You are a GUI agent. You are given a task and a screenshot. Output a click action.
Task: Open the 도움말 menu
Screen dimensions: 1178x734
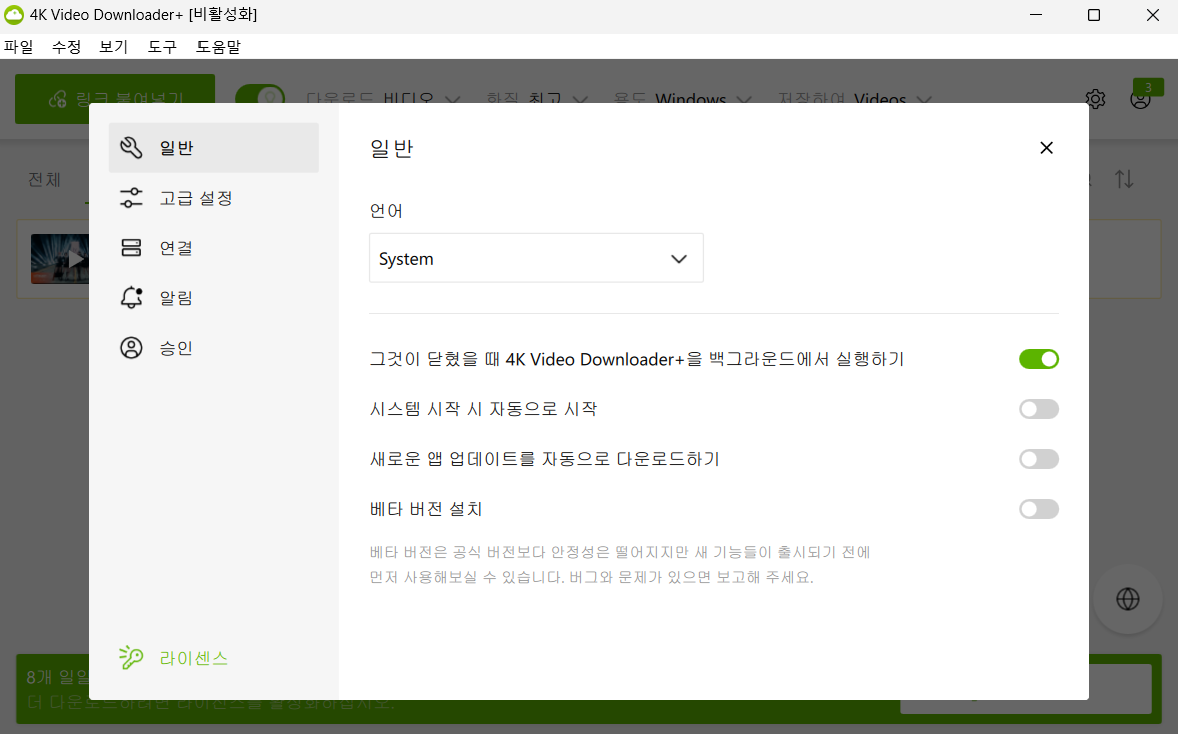(x=218, y=47)
